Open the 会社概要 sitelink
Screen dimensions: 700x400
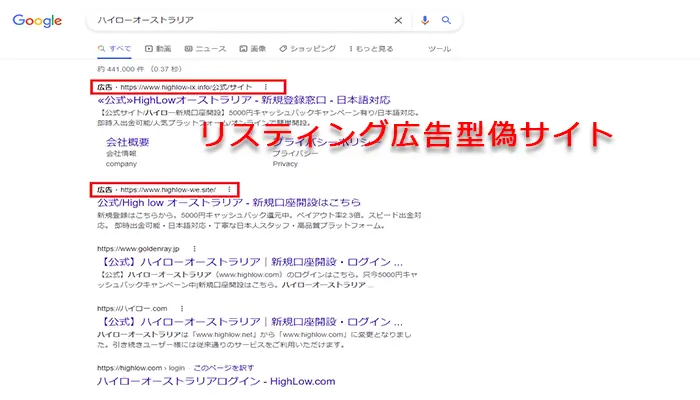point(127,142)
